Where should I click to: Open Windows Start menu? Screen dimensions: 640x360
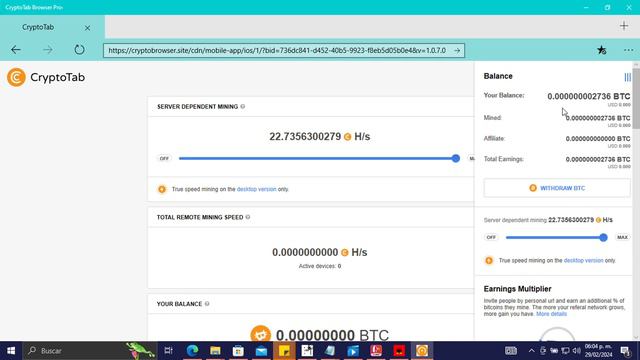[11, 351]
